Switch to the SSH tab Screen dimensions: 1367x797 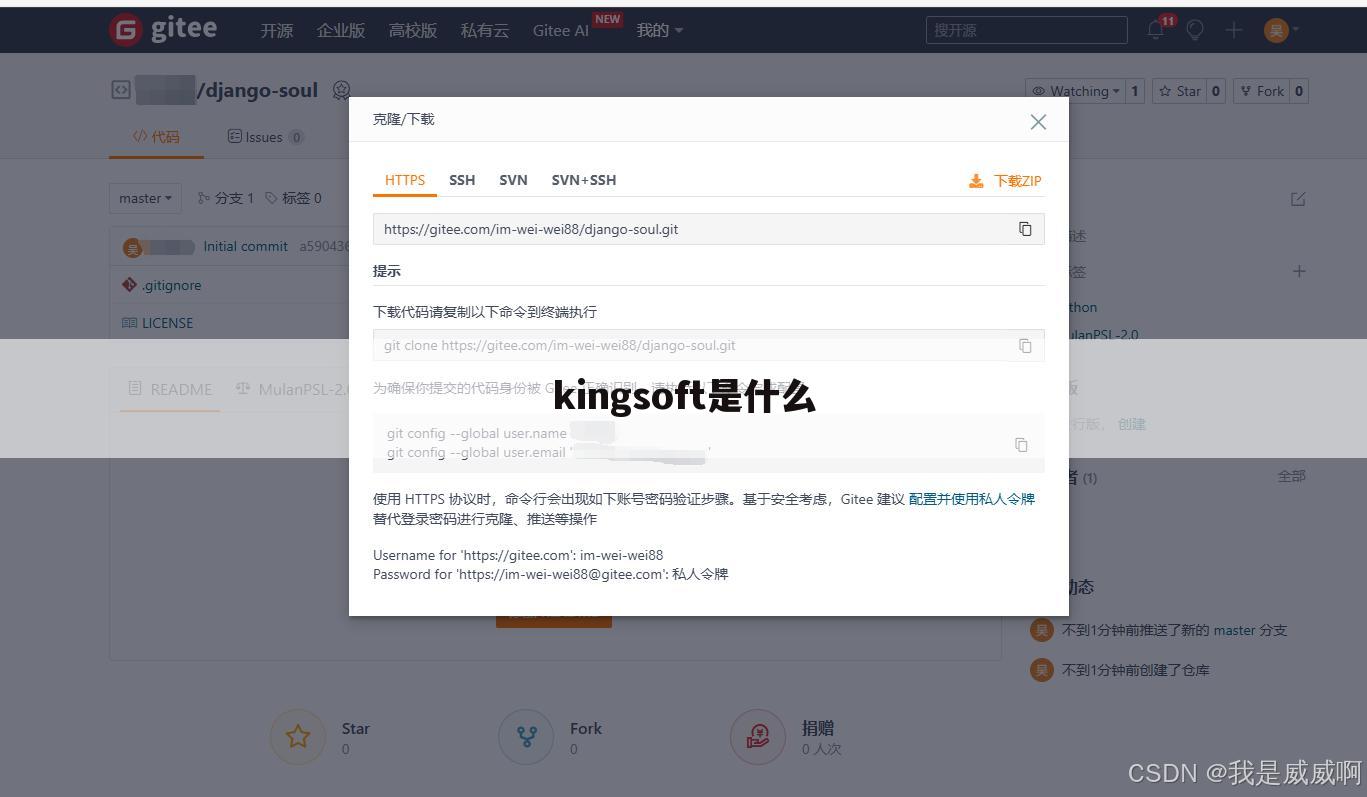click(x=462, y=180)
